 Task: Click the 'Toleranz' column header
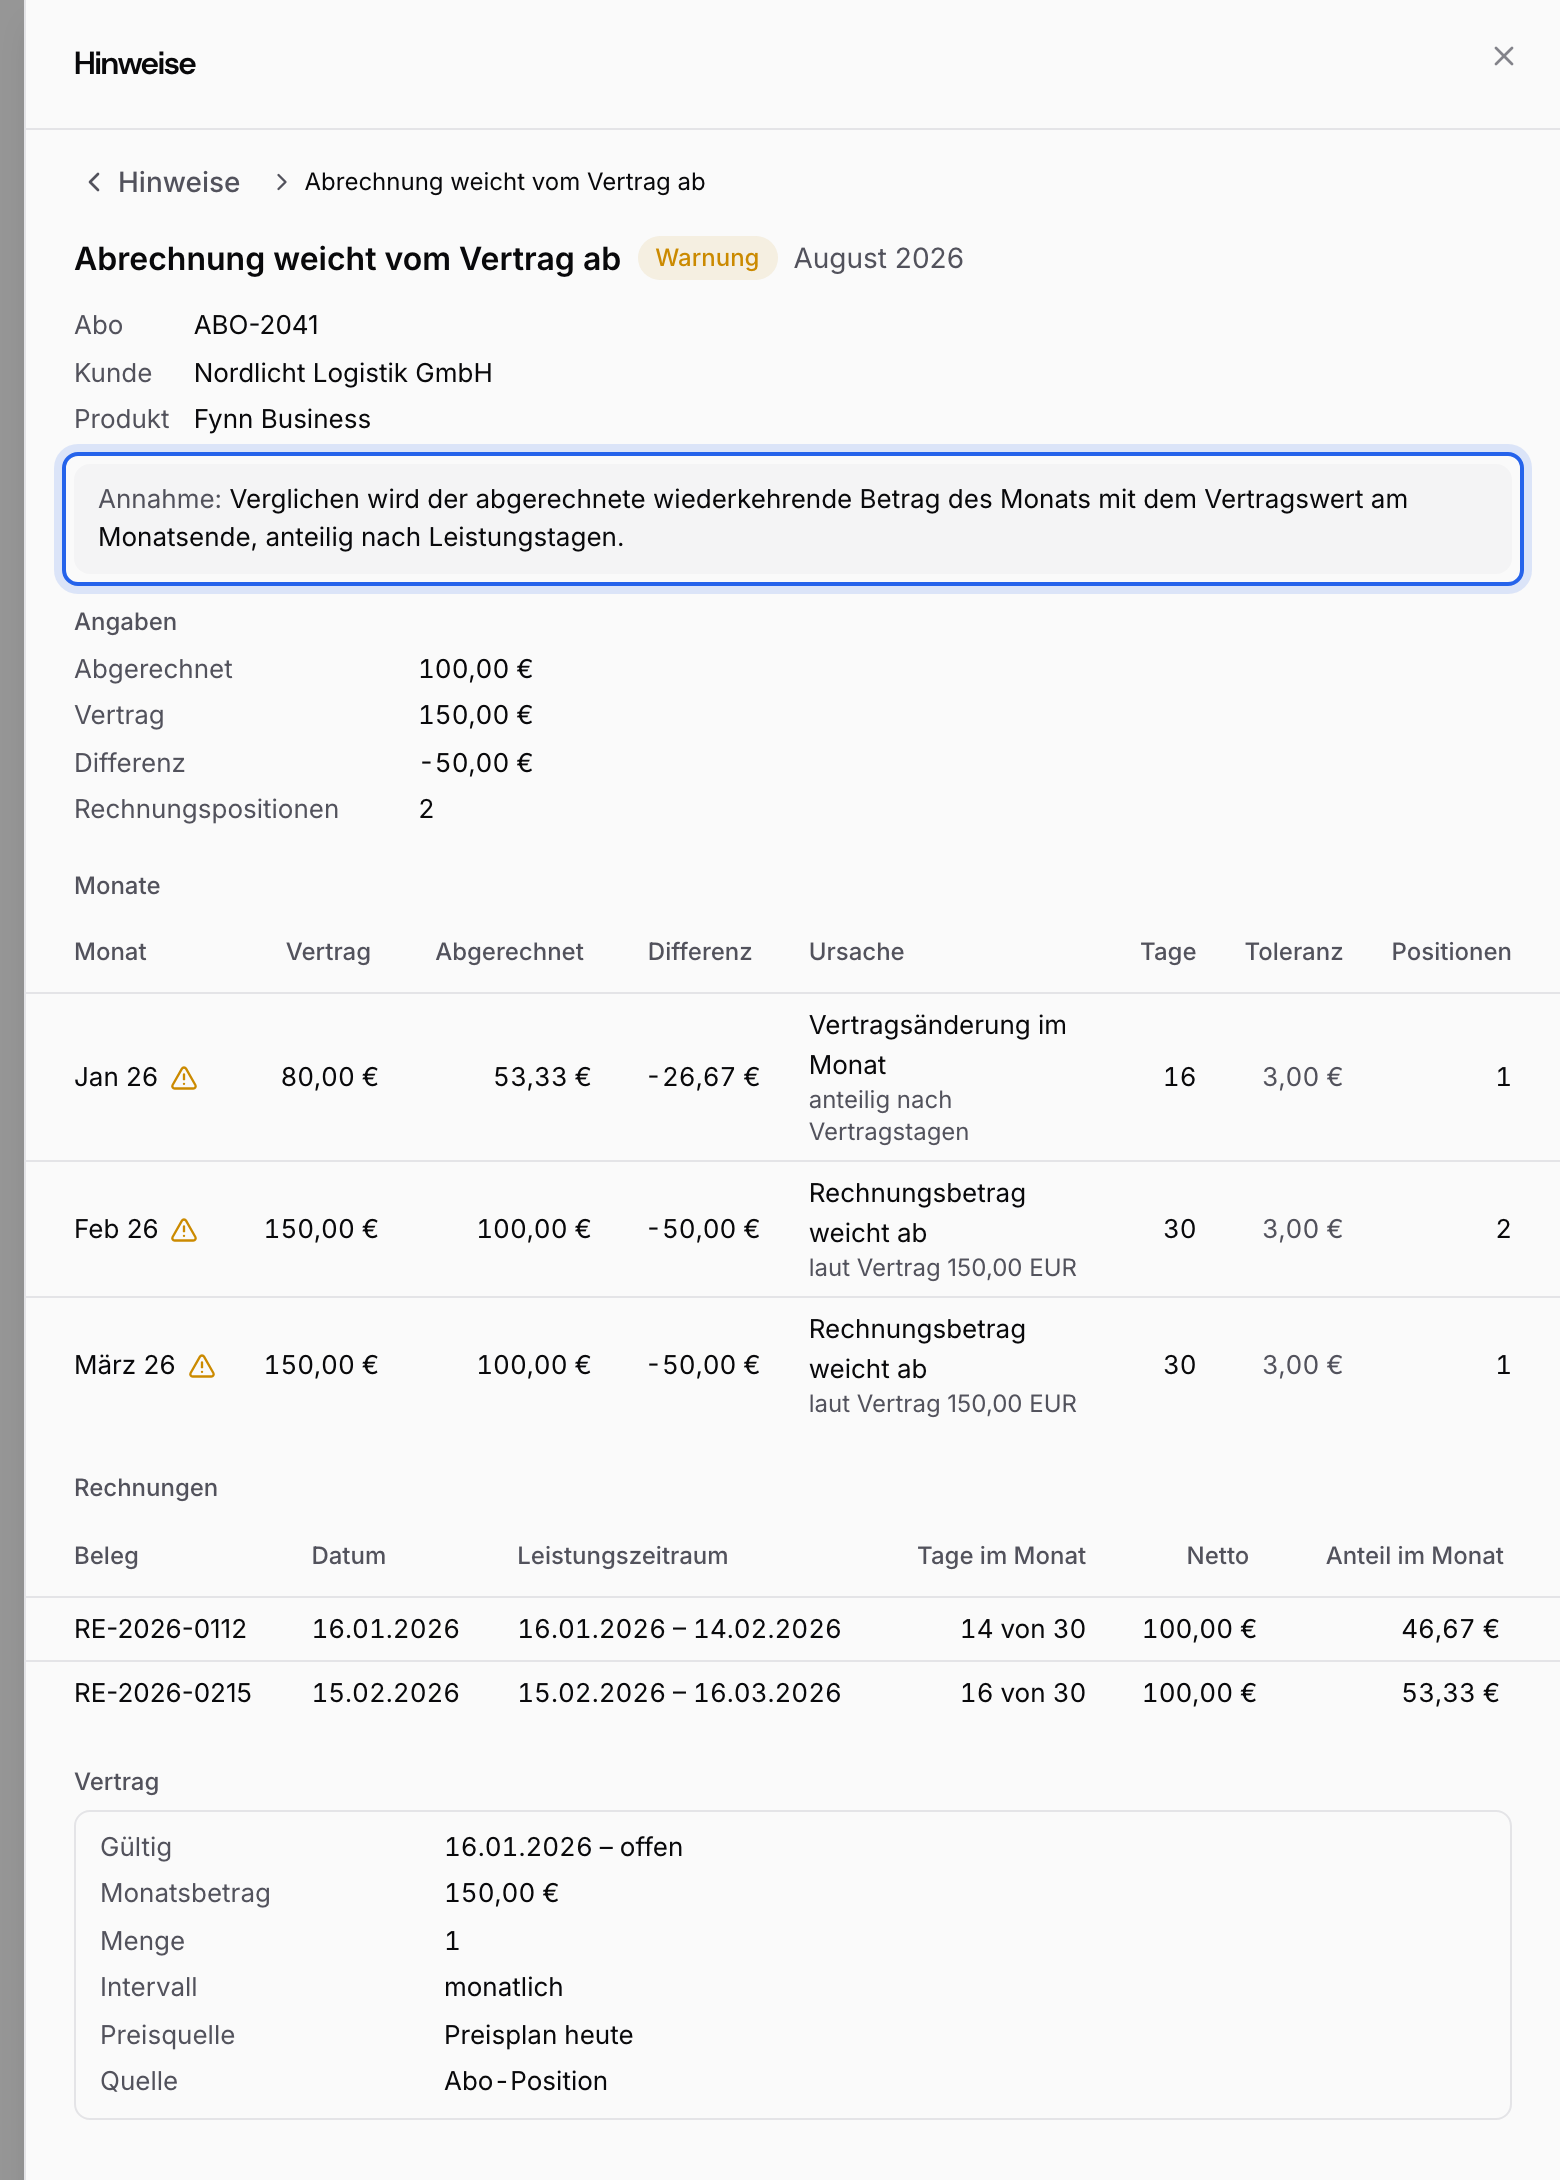pyautogui.click(x=1293, y=952)
